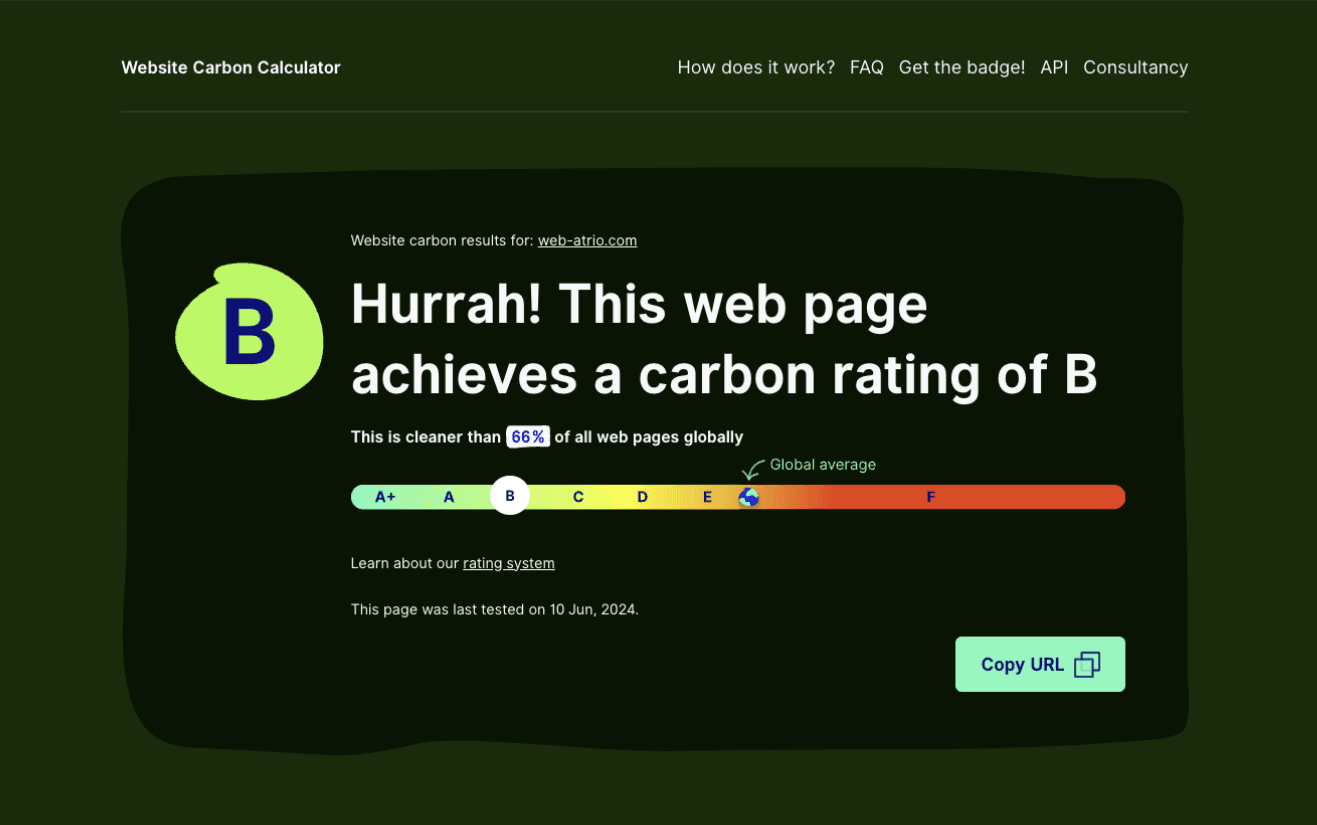Image resolution: width=1317 pixels, height=825 pixels.
Task: Click the Copy URL button
Action: click(x=1040, y=664)
